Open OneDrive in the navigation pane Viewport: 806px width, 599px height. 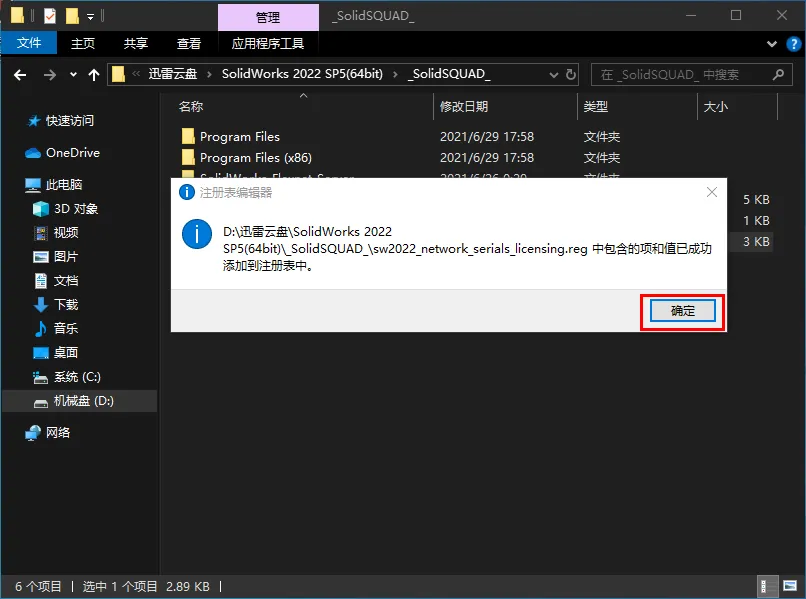click(73, 153)
